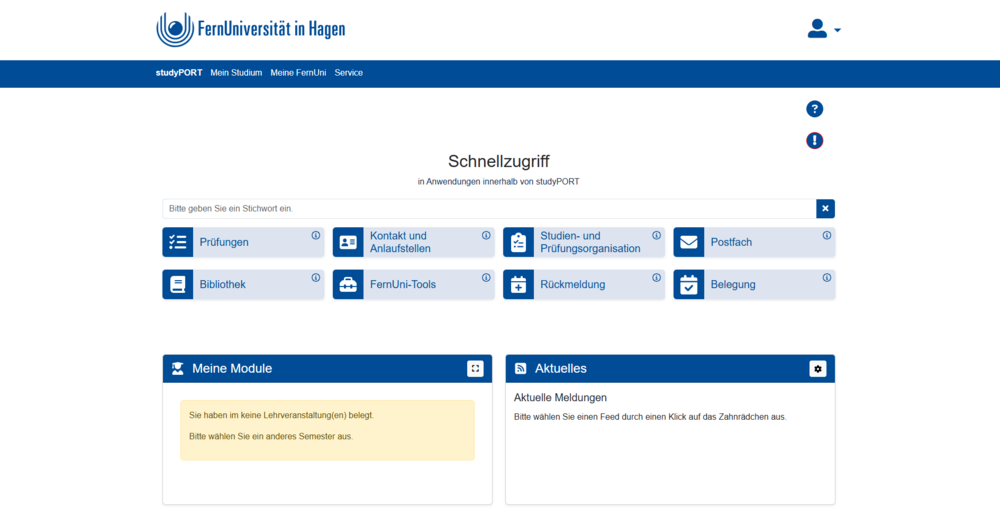This screenshot has height=508, width=1000.
Task: Open Kontakt und Anlaufstellen tile
Action: pos(413,242)
